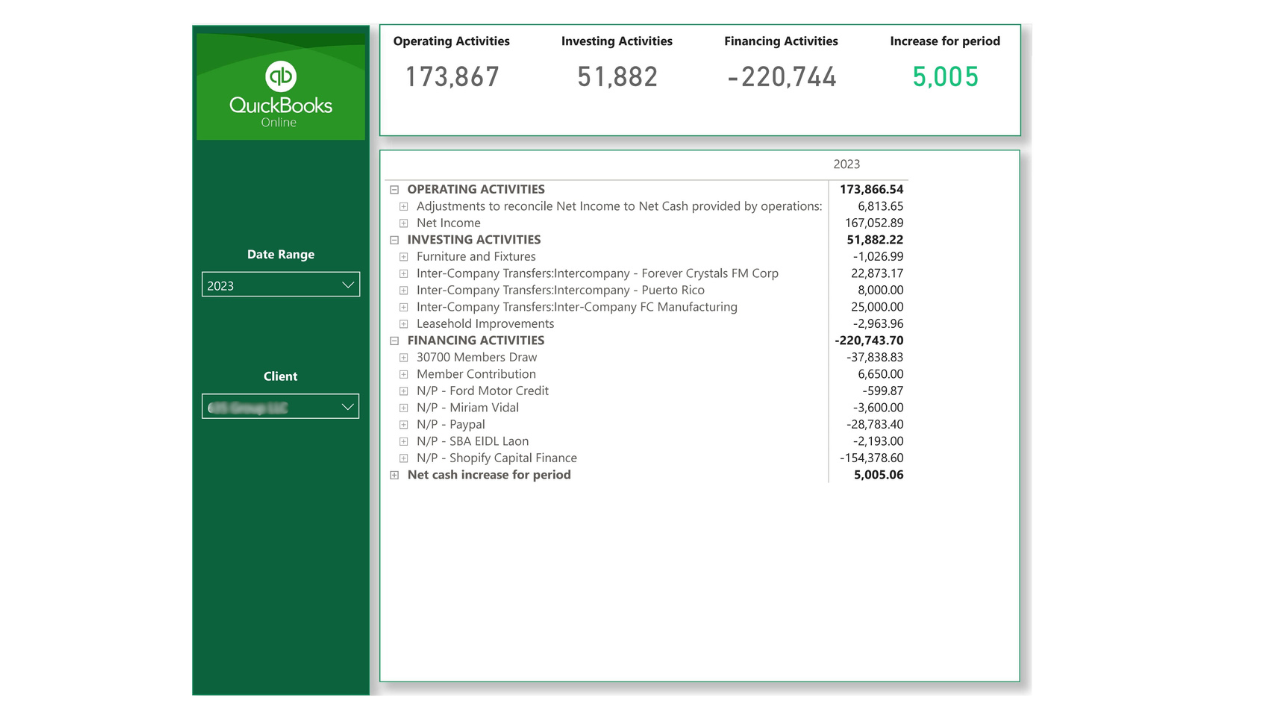Collapse the INVESTING ACTIVITIES section

(x=394, y=239)
